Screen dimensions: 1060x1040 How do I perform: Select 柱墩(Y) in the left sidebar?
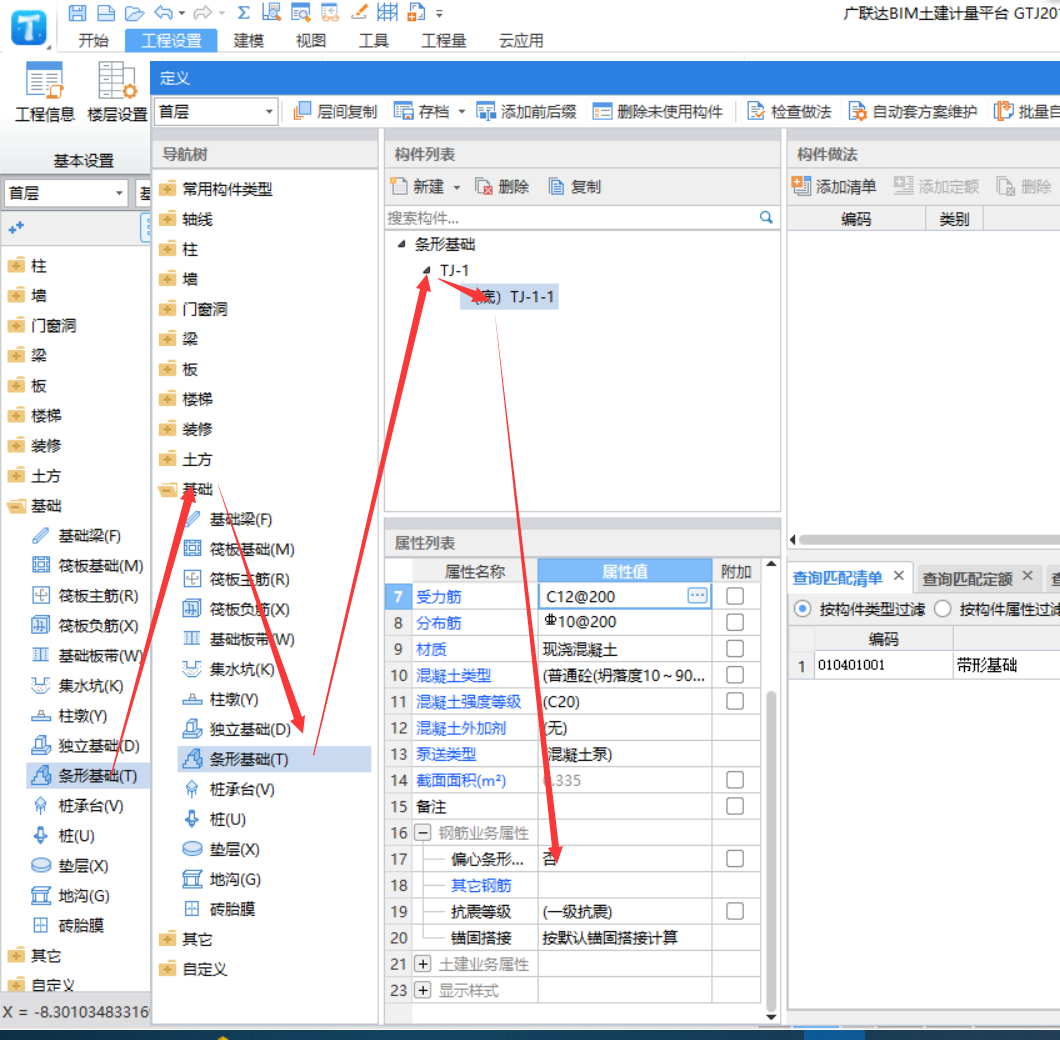point(70,715)
